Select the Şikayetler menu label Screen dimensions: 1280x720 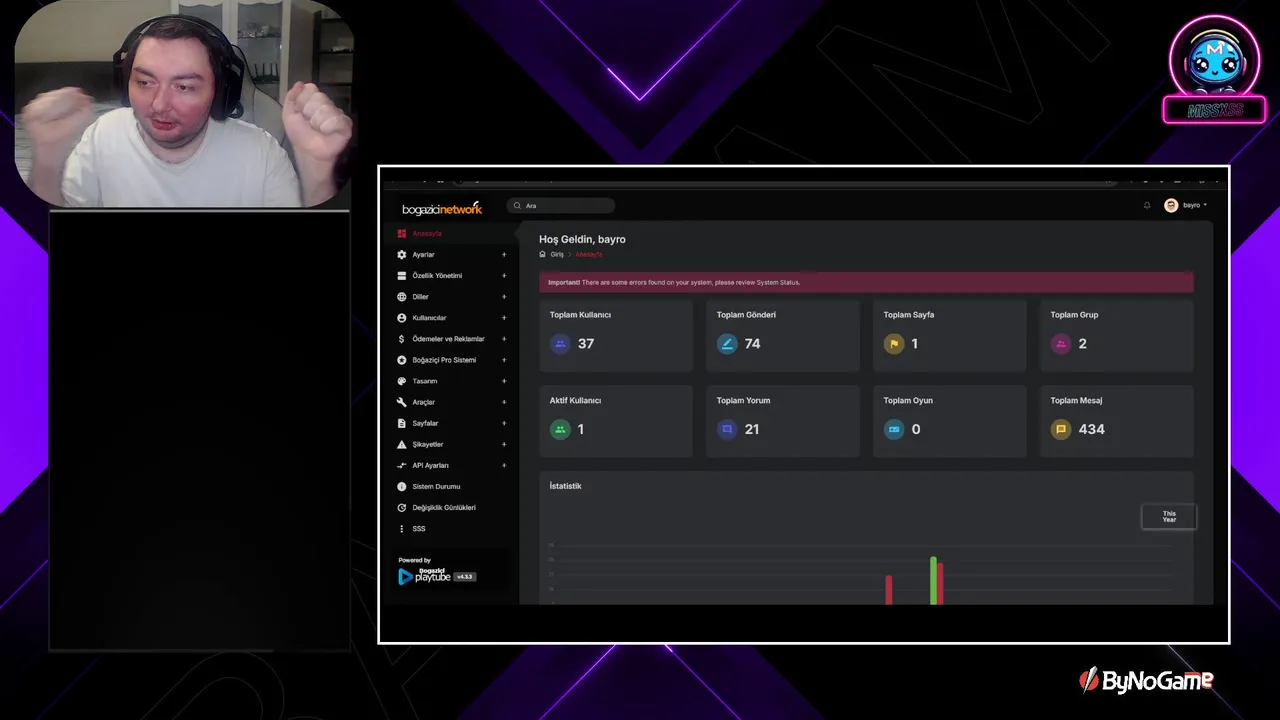(x=428, y=444)
